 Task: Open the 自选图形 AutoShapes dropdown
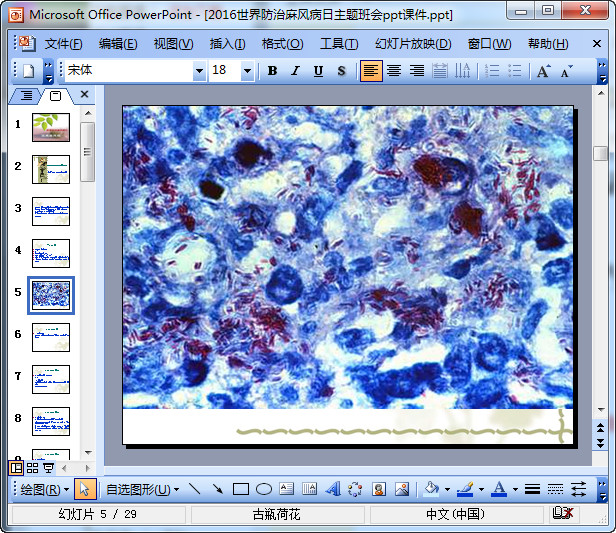[142, 489]
